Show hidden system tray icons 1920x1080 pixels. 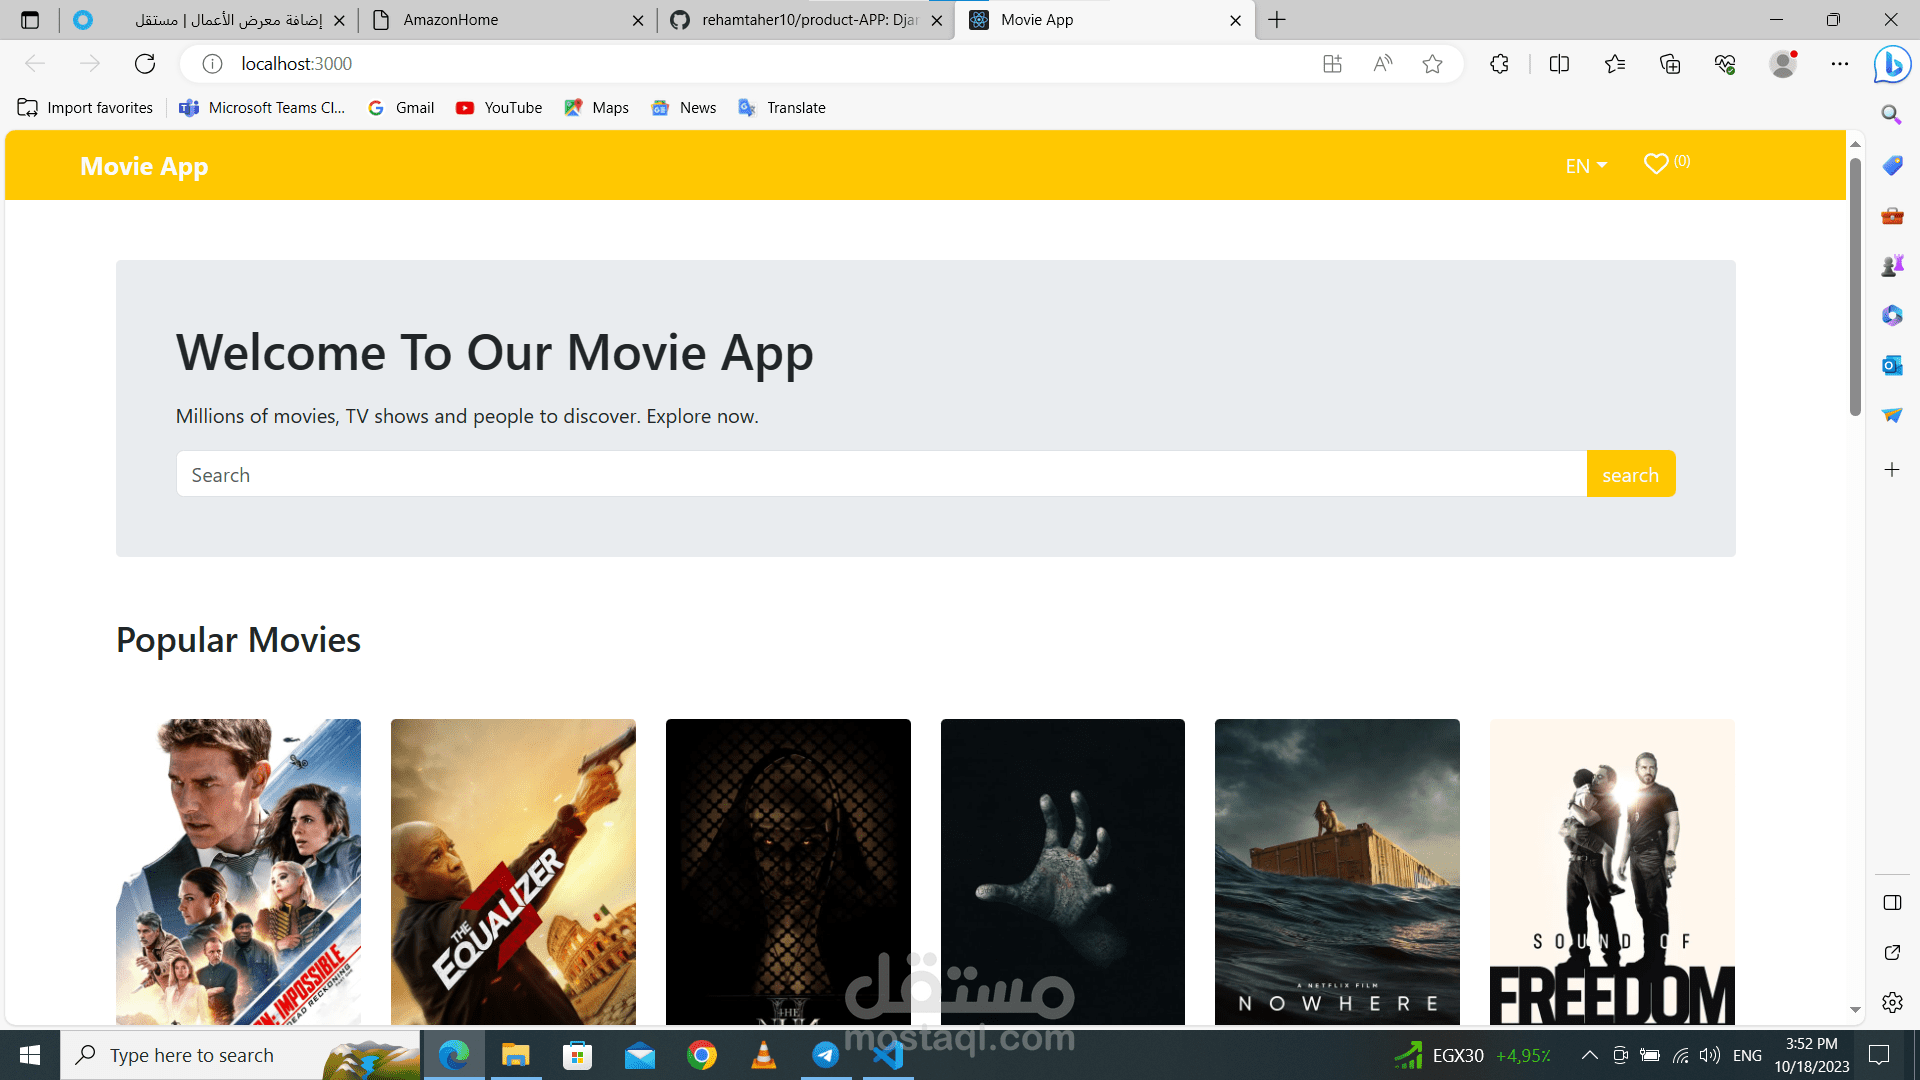pos(1589,1055)
